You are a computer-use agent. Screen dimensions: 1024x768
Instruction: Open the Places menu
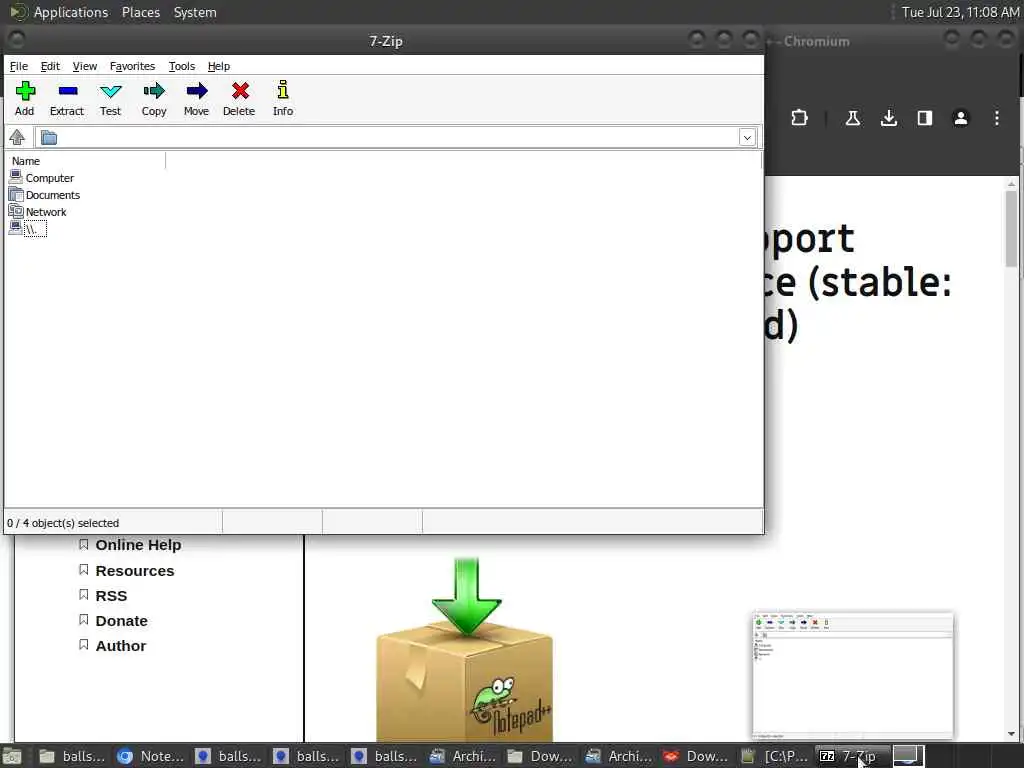[x=141, y=12]
